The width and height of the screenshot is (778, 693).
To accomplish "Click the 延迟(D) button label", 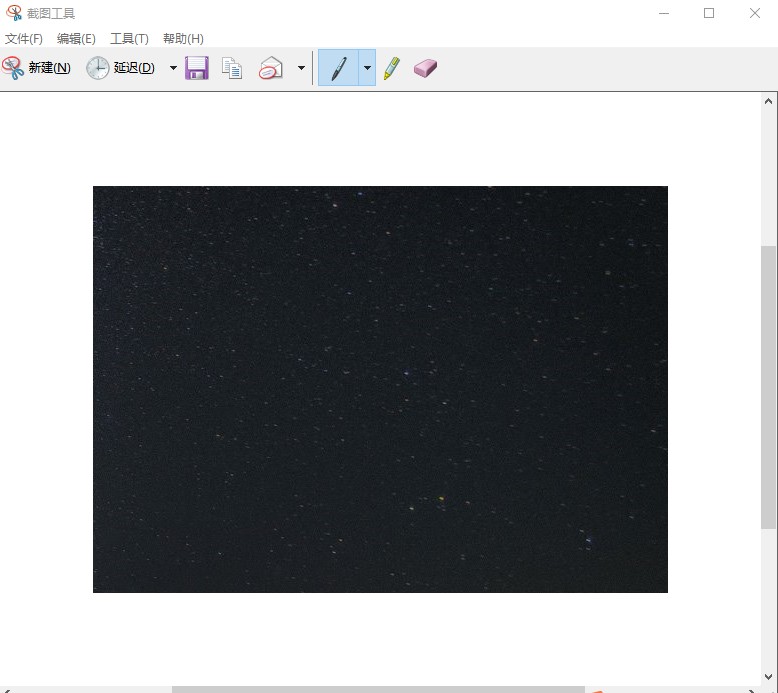I will click(x=134, y=67).
